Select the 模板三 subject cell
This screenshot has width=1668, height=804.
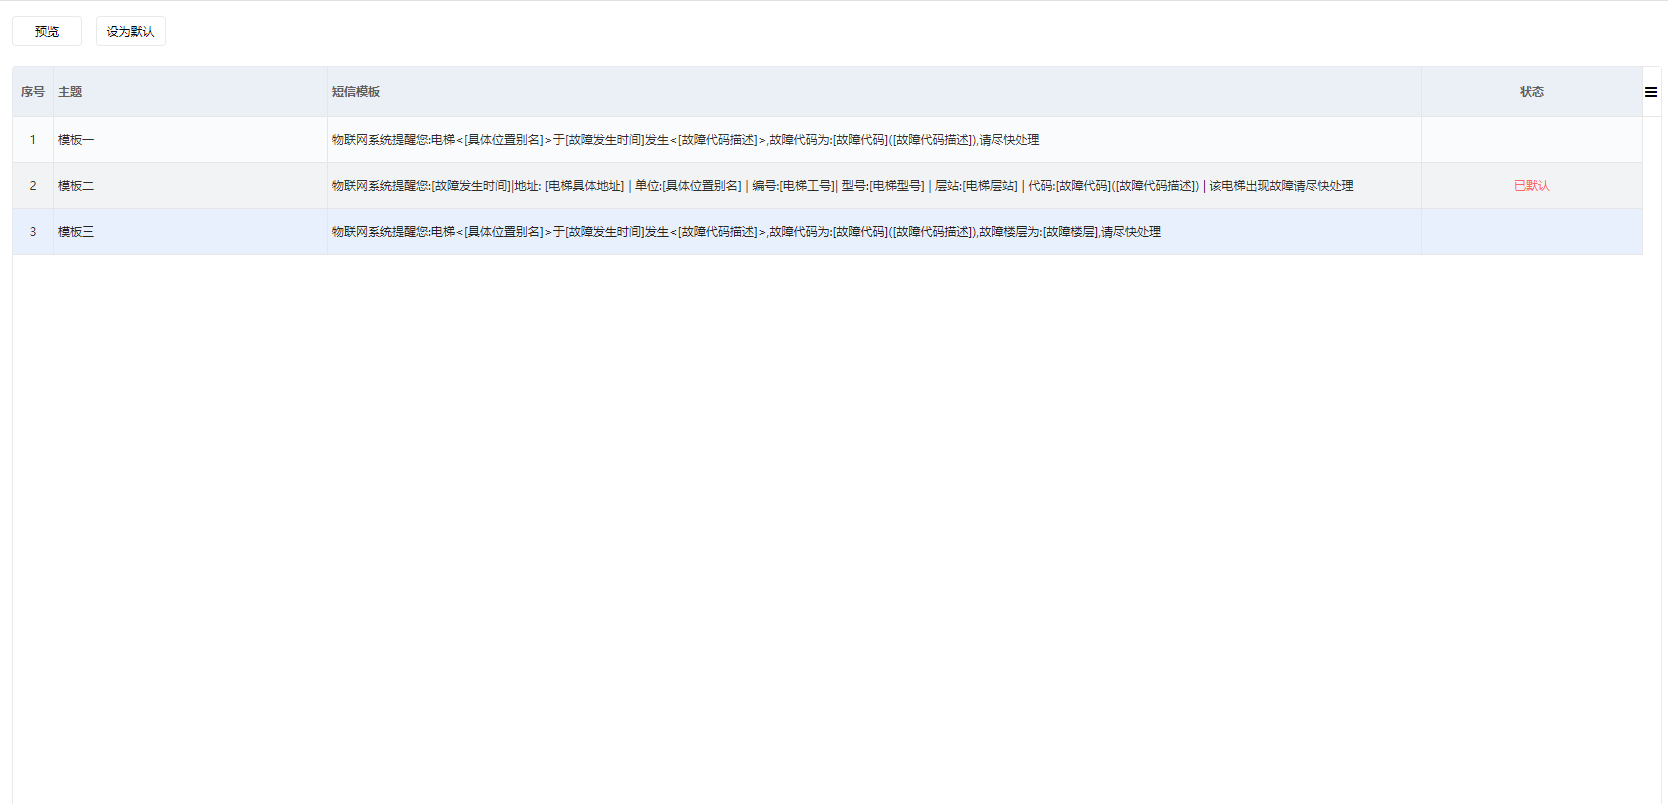pos(190,232)
